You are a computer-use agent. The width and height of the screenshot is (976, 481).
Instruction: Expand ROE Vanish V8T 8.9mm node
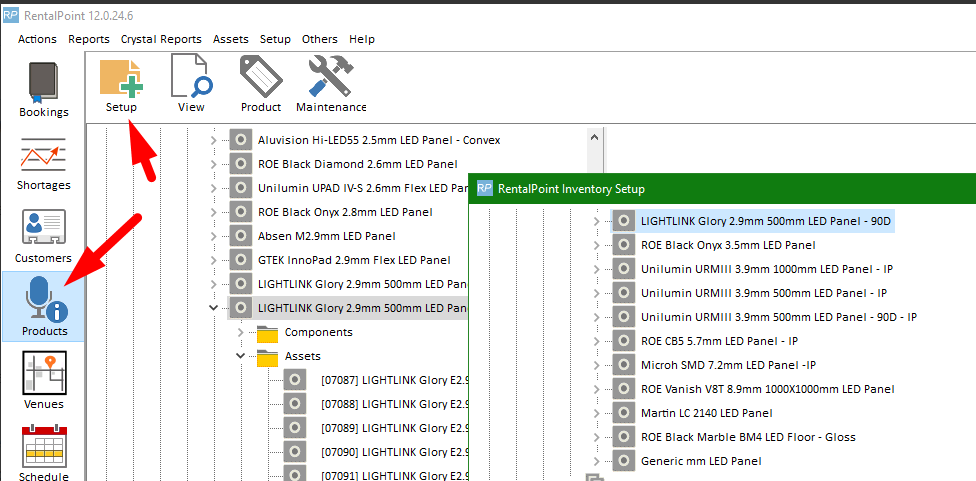(x=596, y=390)
